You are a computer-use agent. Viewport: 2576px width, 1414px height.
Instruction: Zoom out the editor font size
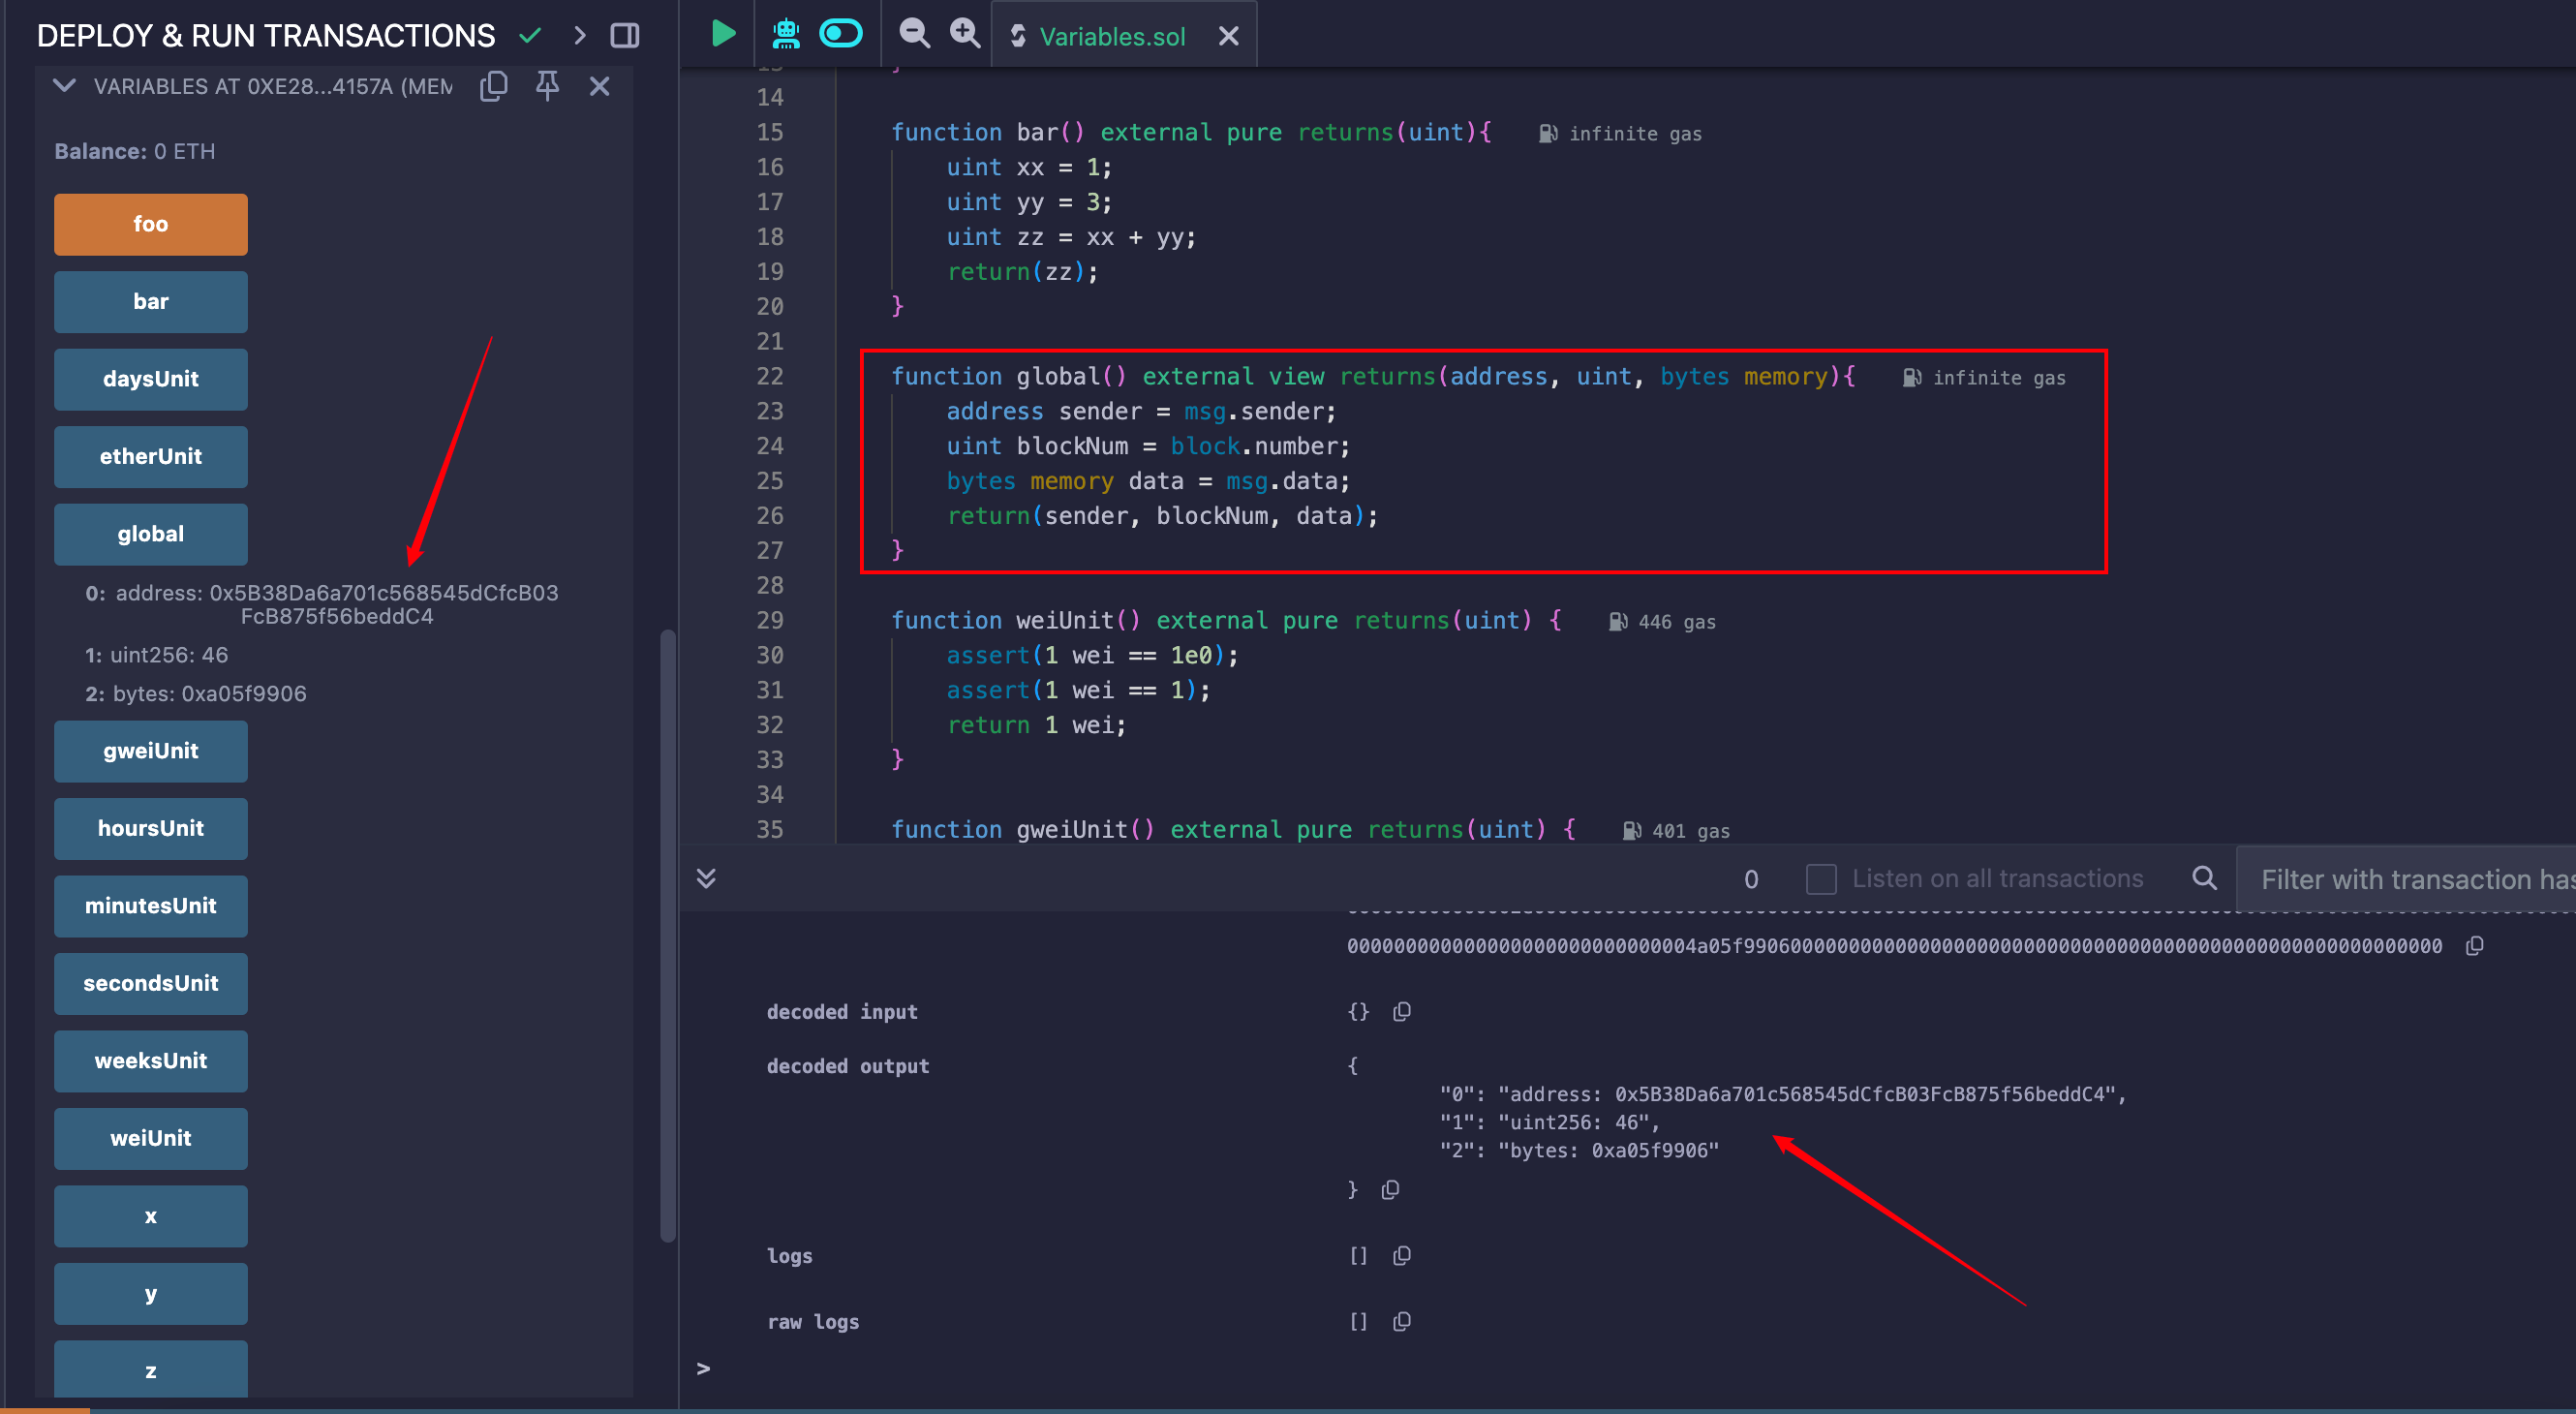pyautogui.click(x=913, y=34)
